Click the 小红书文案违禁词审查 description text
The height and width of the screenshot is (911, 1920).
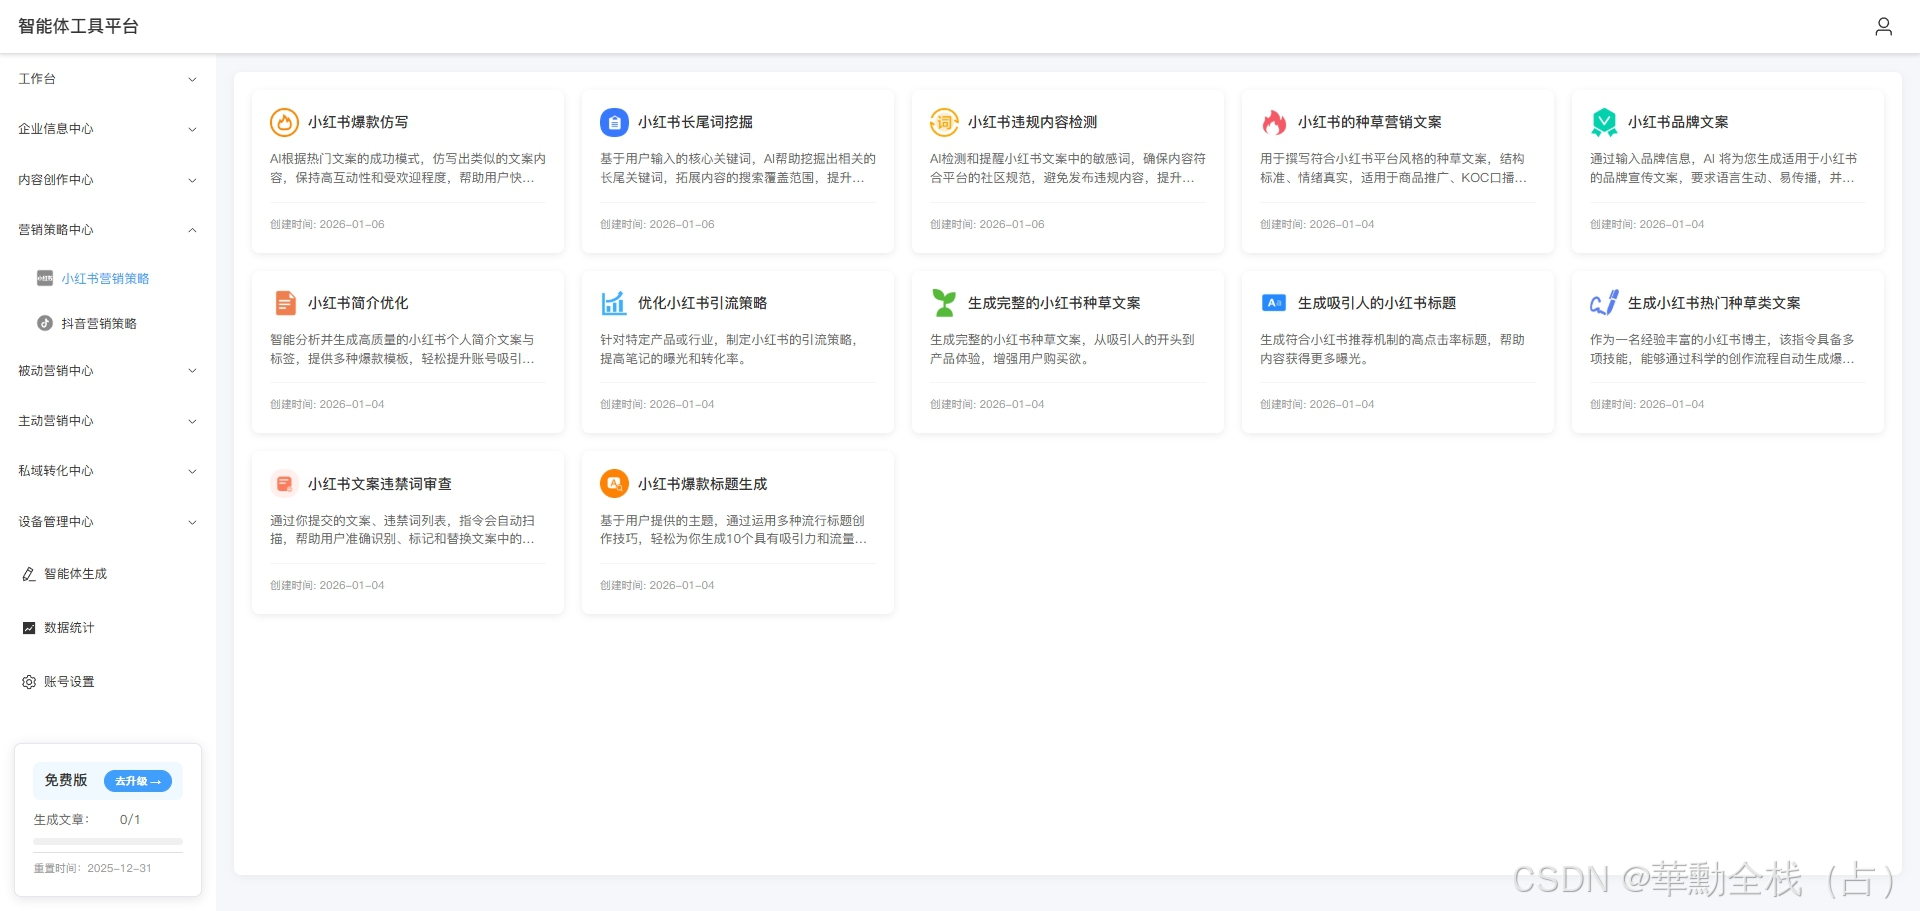pyautogui.click(x=402, y=530)
